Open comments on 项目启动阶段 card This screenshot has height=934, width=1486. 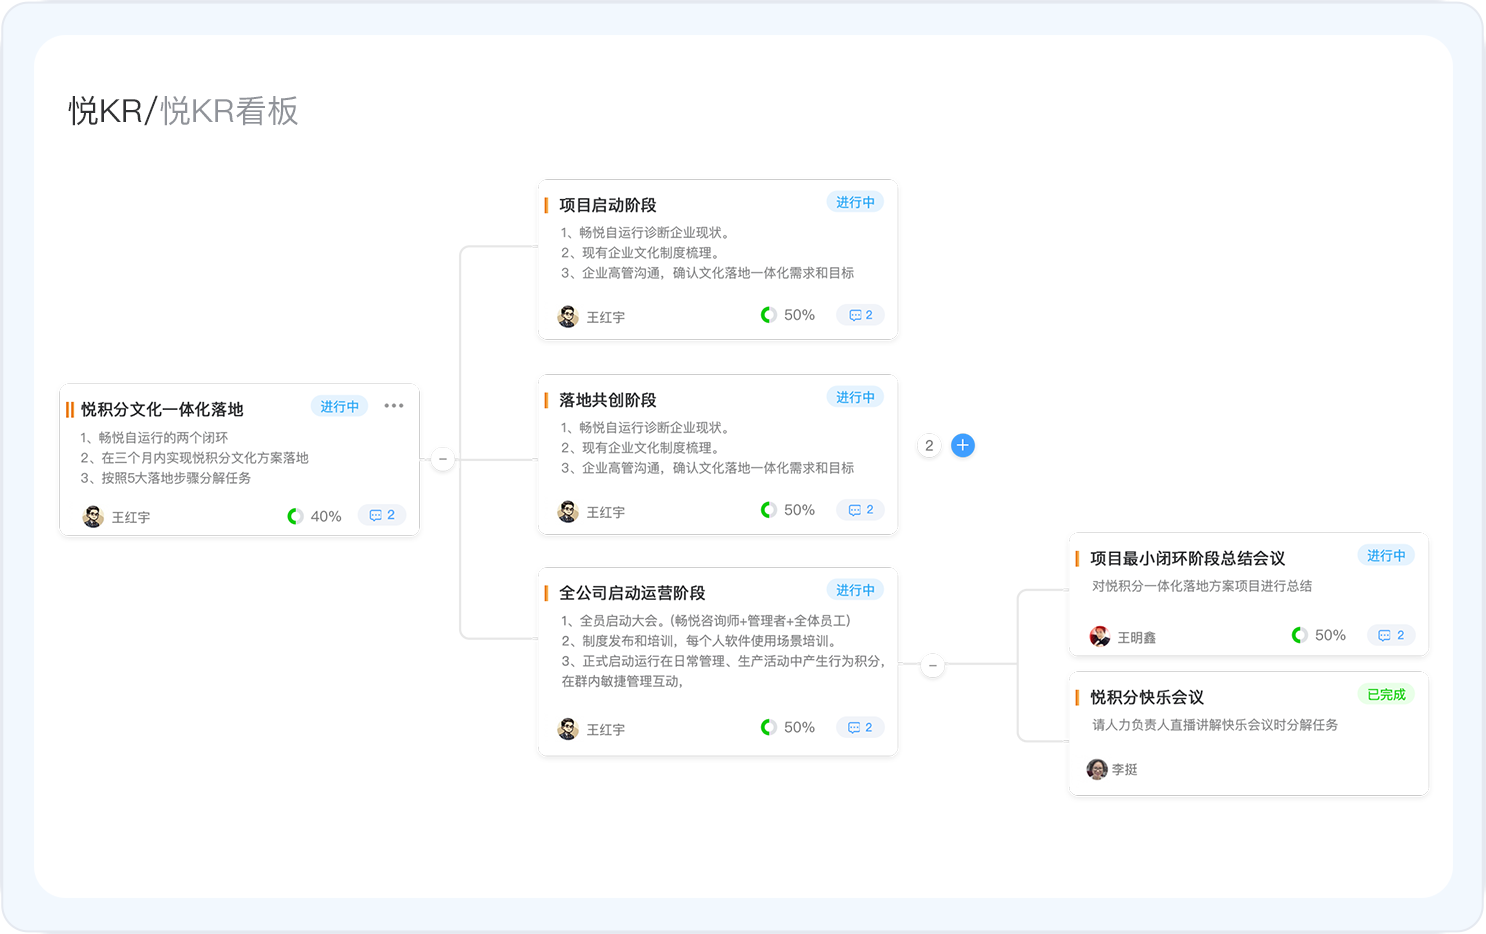859,314
